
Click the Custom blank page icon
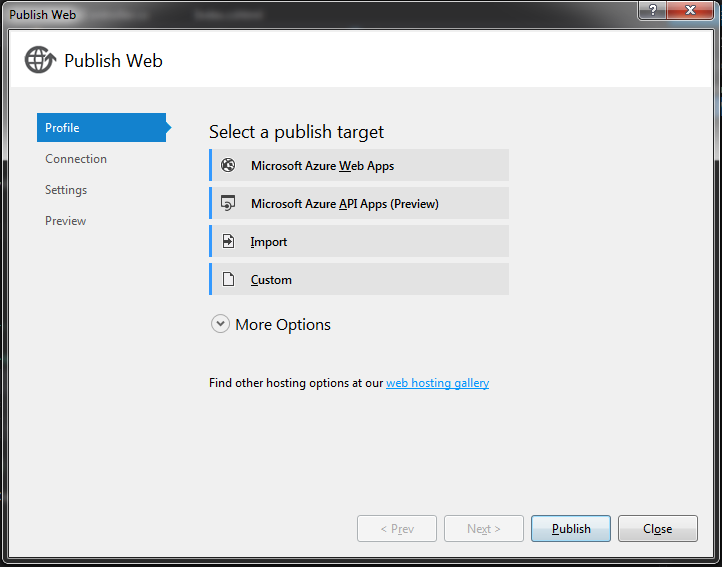(x=228, y=279)
